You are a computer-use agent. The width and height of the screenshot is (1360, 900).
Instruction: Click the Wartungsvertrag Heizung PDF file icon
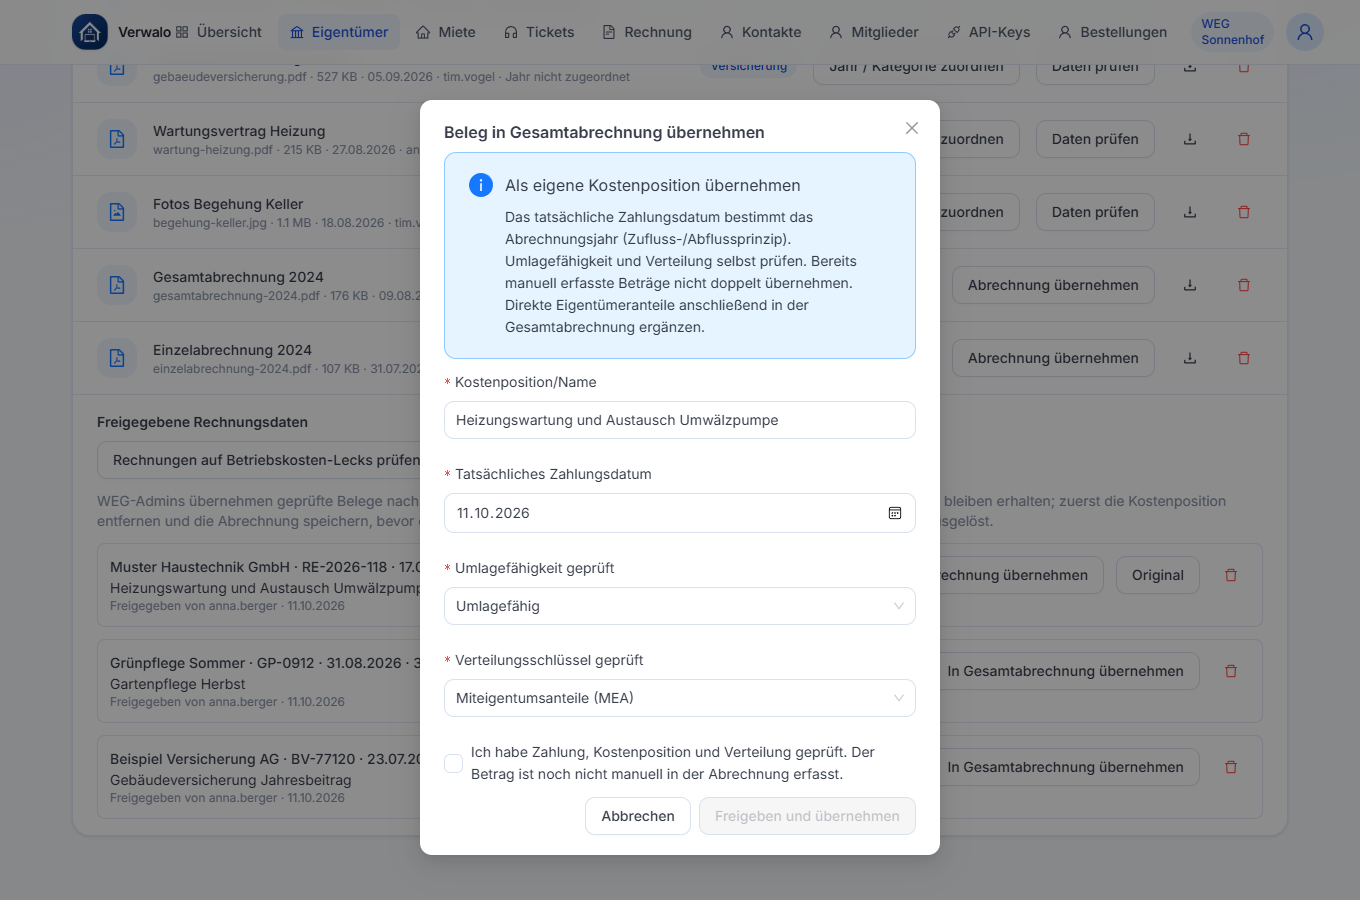tap(117, 139)
